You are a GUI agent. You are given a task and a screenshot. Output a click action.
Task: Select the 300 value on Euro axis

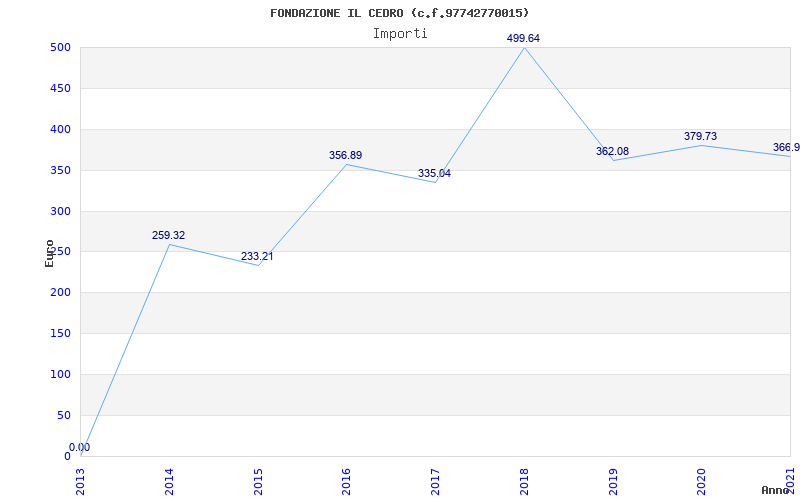(60, 211)
